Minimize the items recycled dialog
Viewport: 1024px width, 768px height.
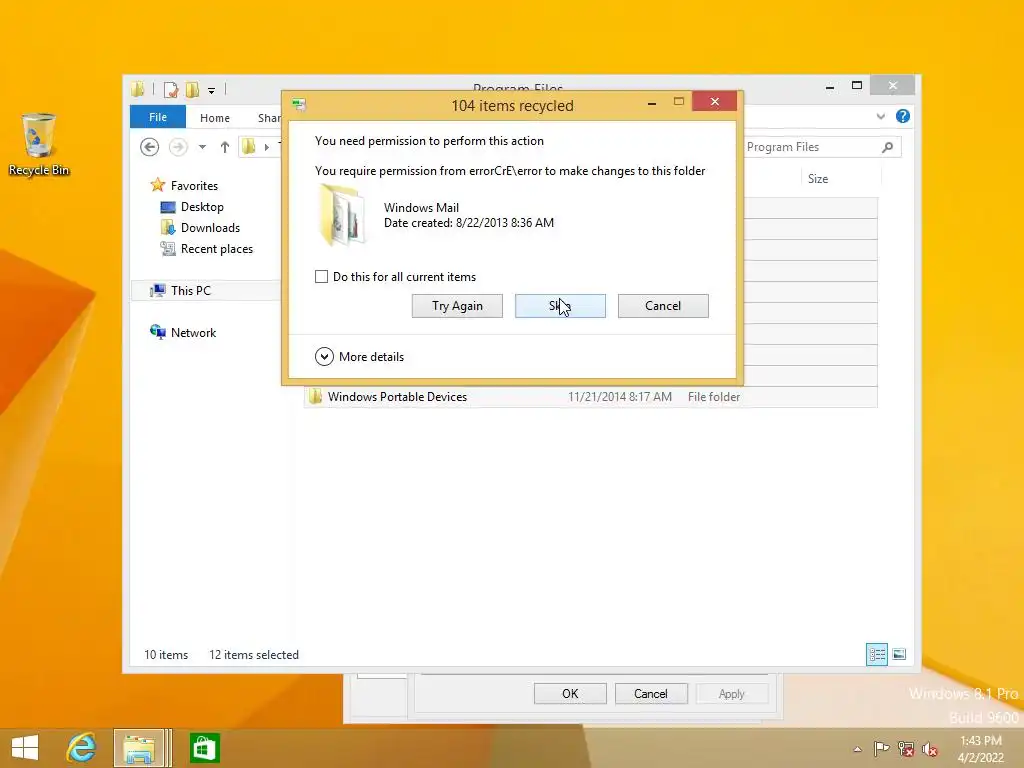(651, 103)
